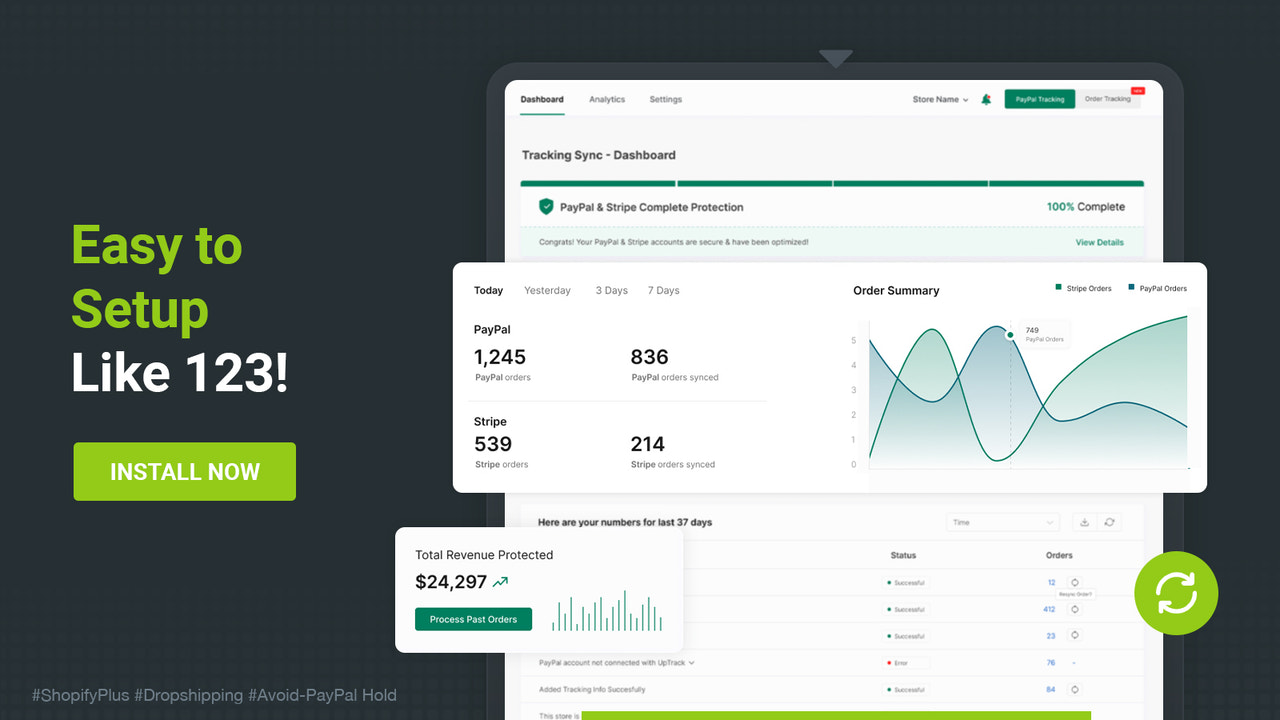Toggle the Stripe Orders legend
The image size is (1280, 720).
coord(1083,287)
